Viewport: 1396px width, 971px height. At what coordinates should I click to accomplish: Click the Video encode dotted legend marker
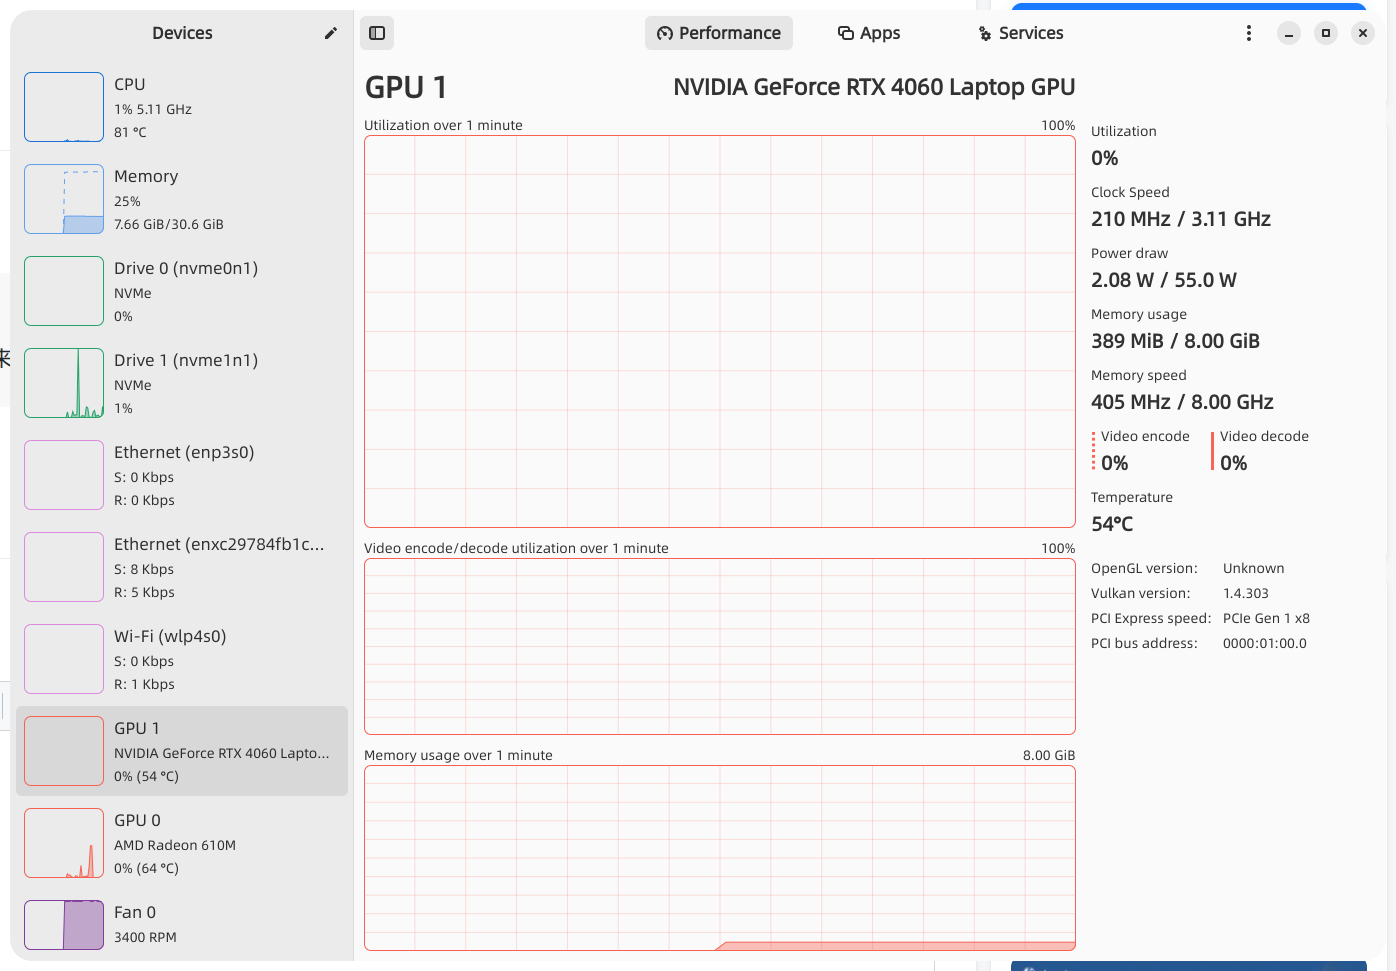coord(1094,451)
